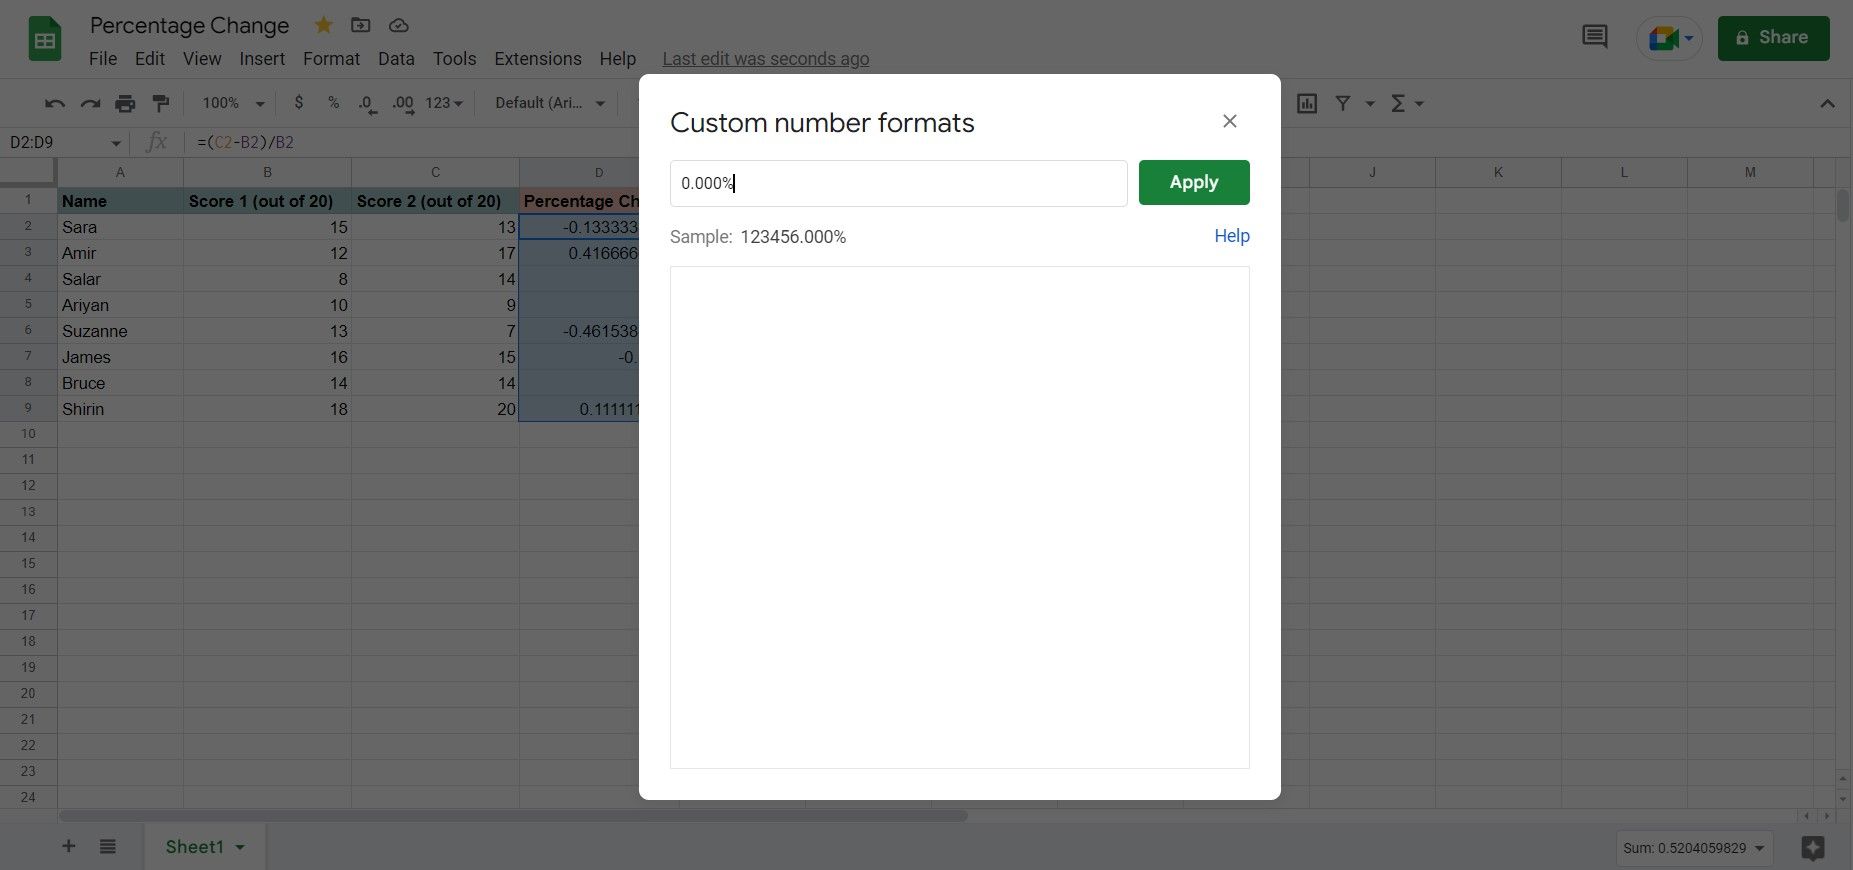Screen dimensions: 1853x870
Task: Click the Insert chart icon
Action: click(1306, 103)
